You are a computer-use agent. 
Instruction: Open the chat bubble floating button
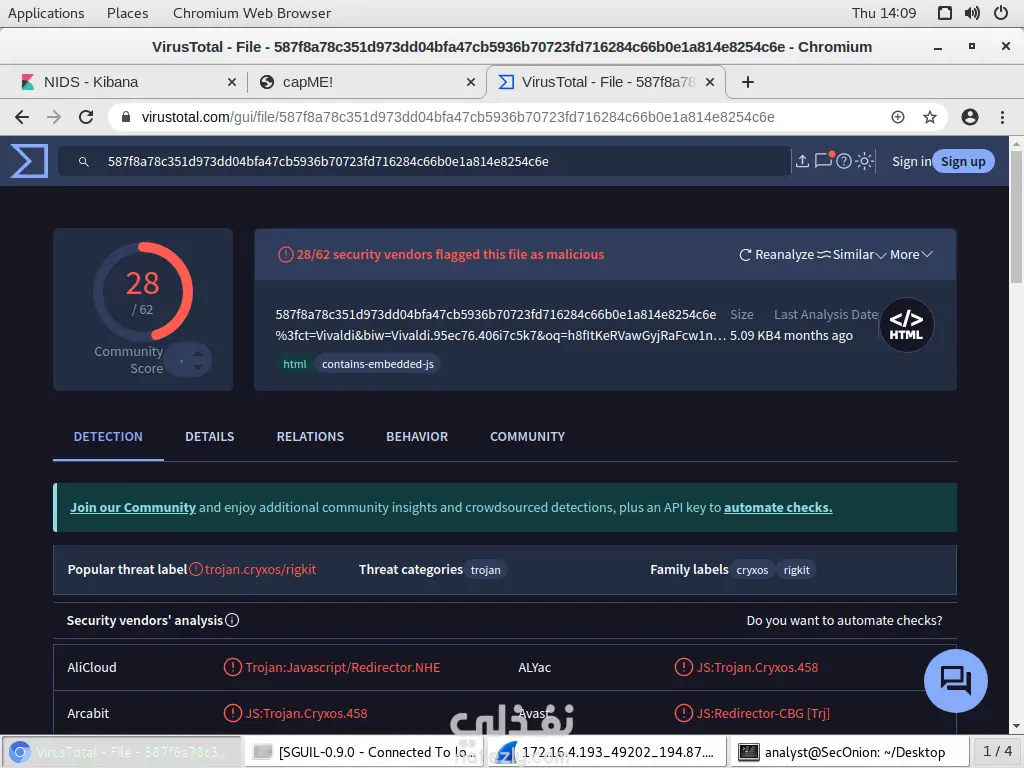point(955,680)
